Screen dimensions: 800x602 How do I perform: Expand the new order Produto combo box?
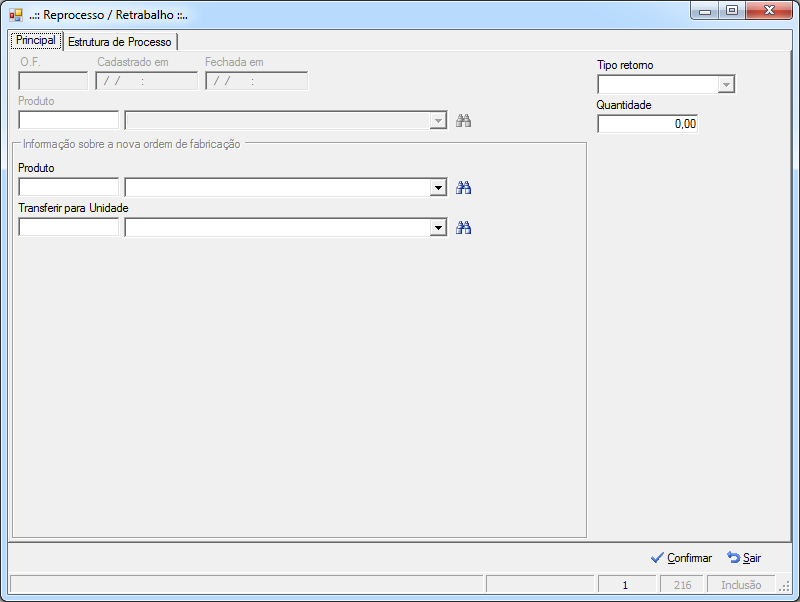pyautogui.click(x=438, y=188)
